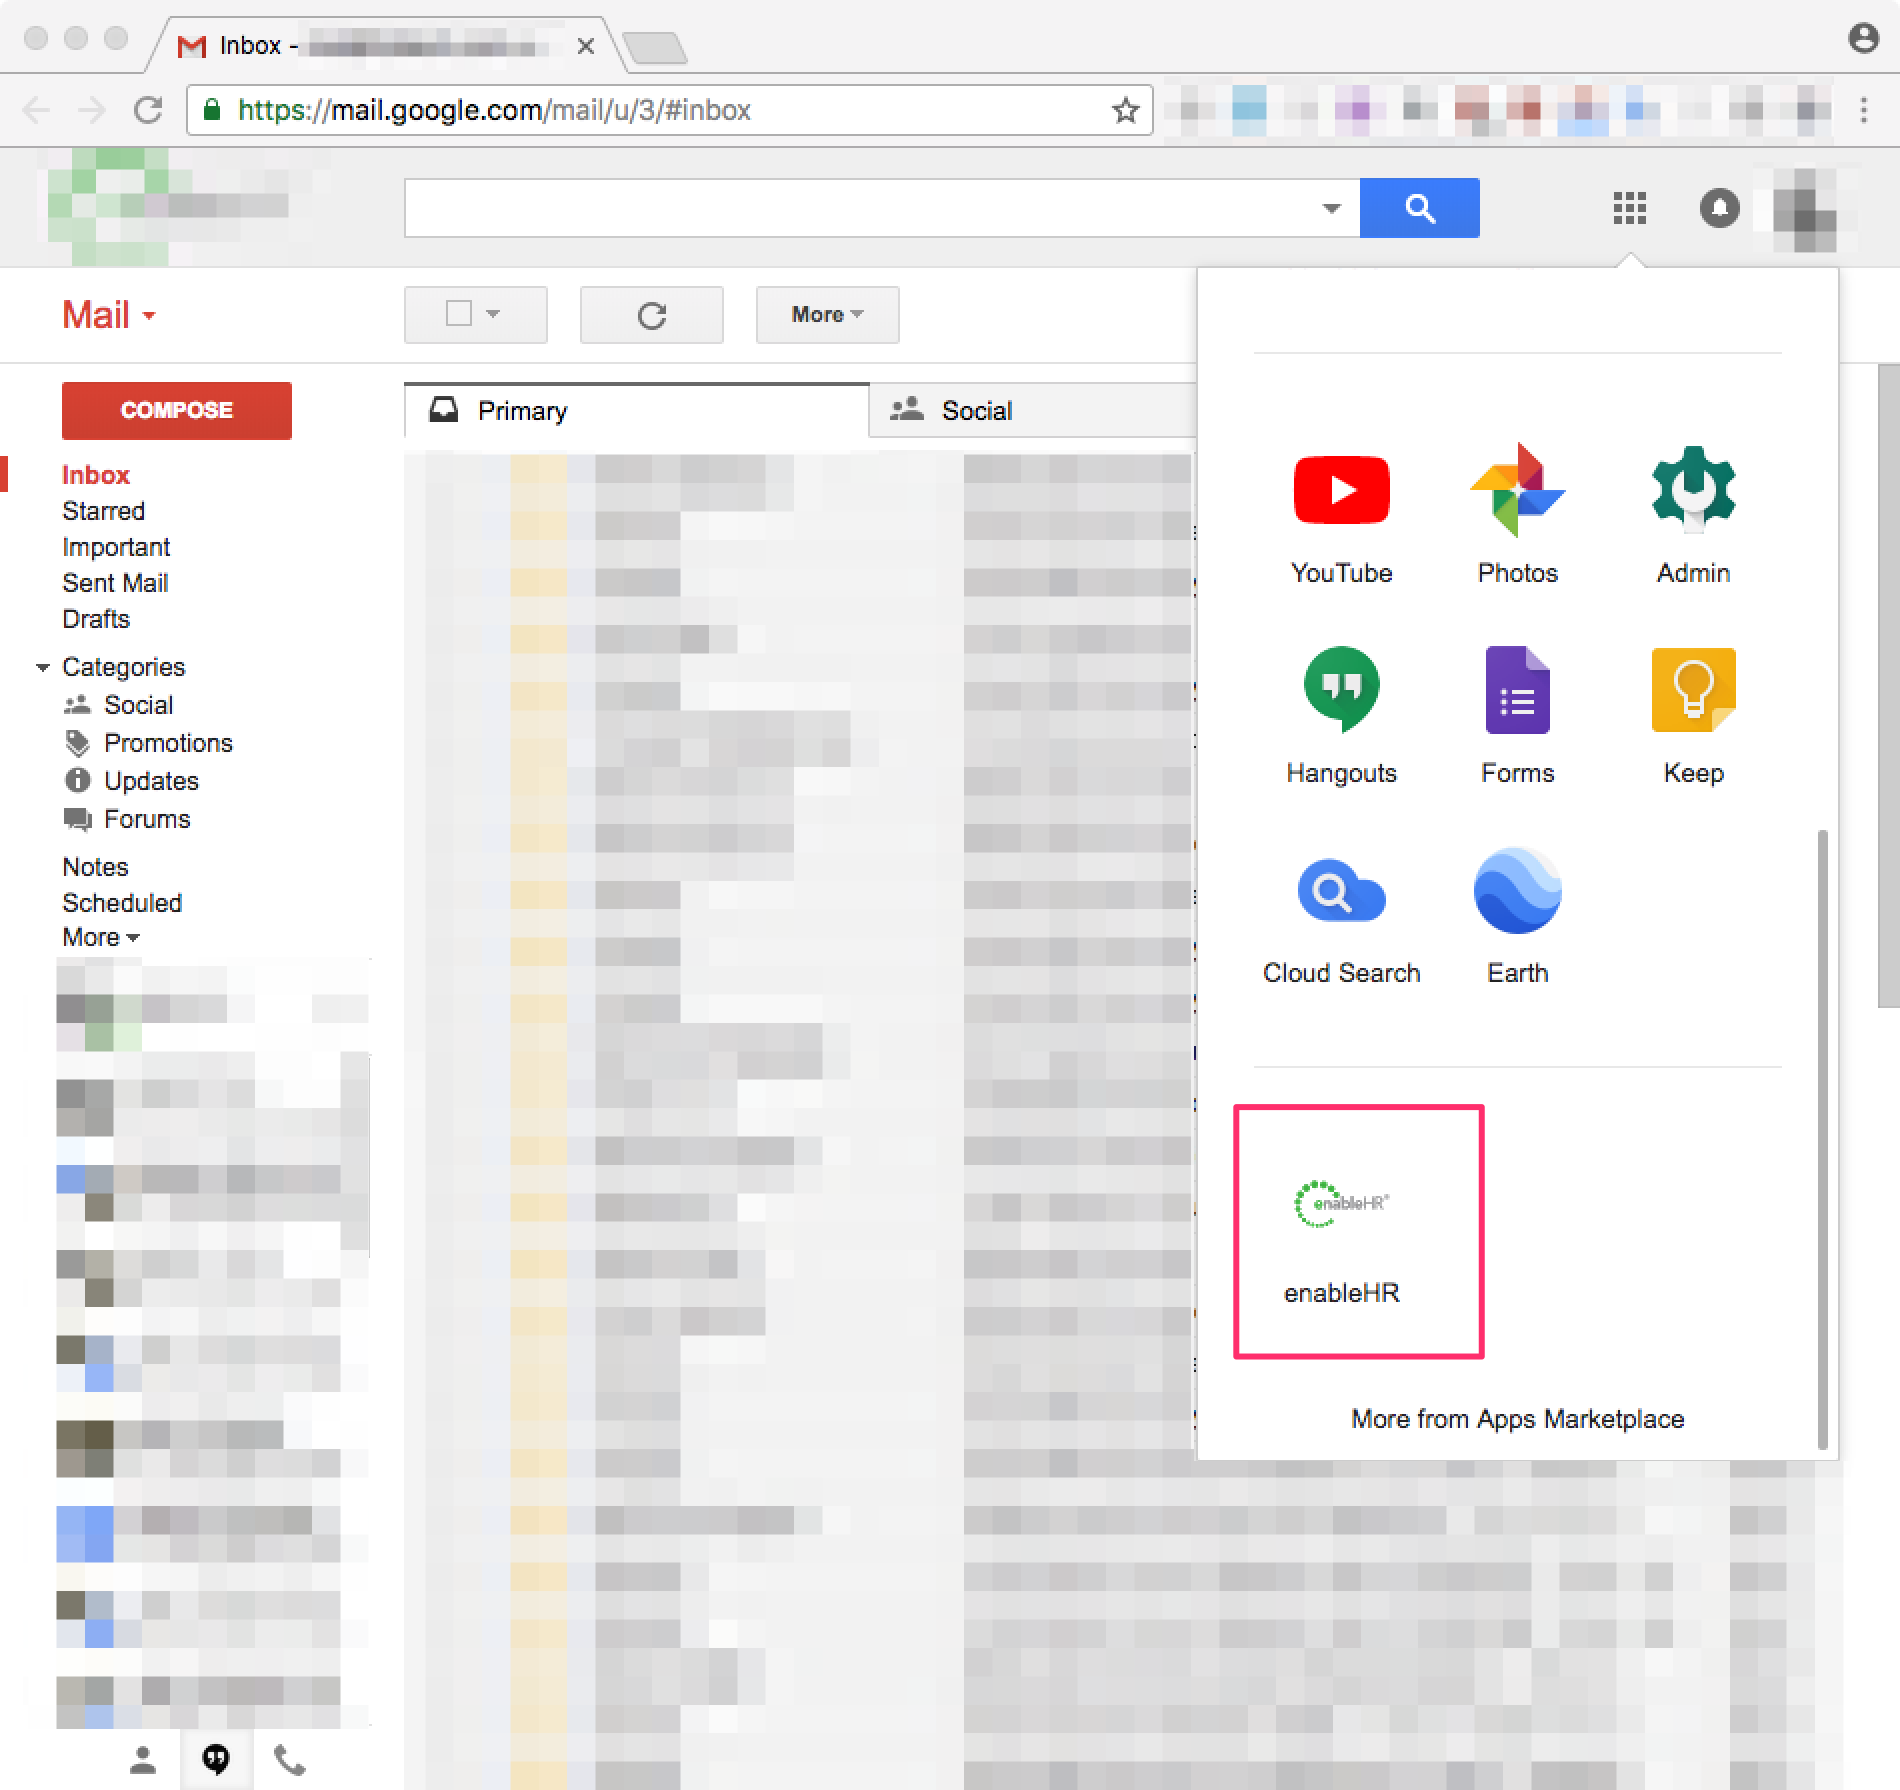
Task: Click the Compose button
Action: (x=177, y=410)
